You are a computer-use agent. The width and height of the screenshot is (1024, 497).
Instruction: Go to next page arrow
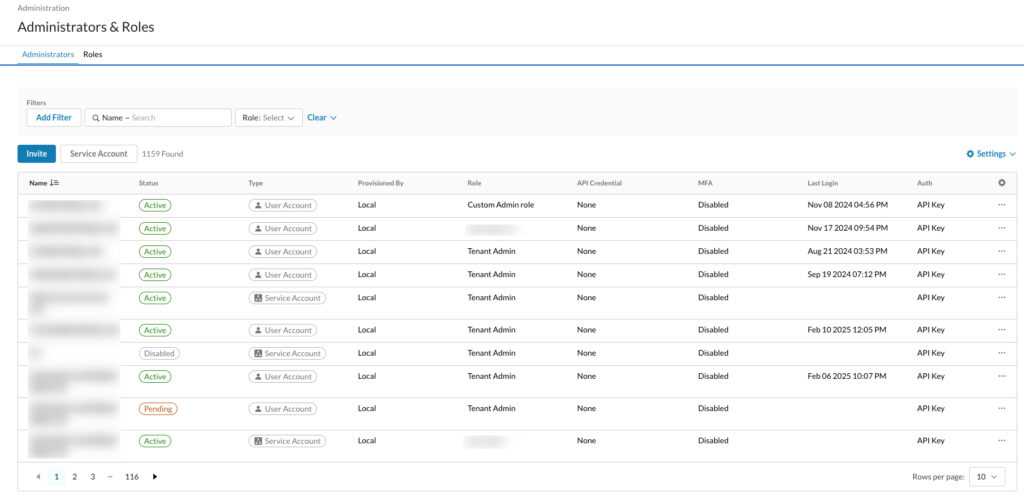(155, 477)
